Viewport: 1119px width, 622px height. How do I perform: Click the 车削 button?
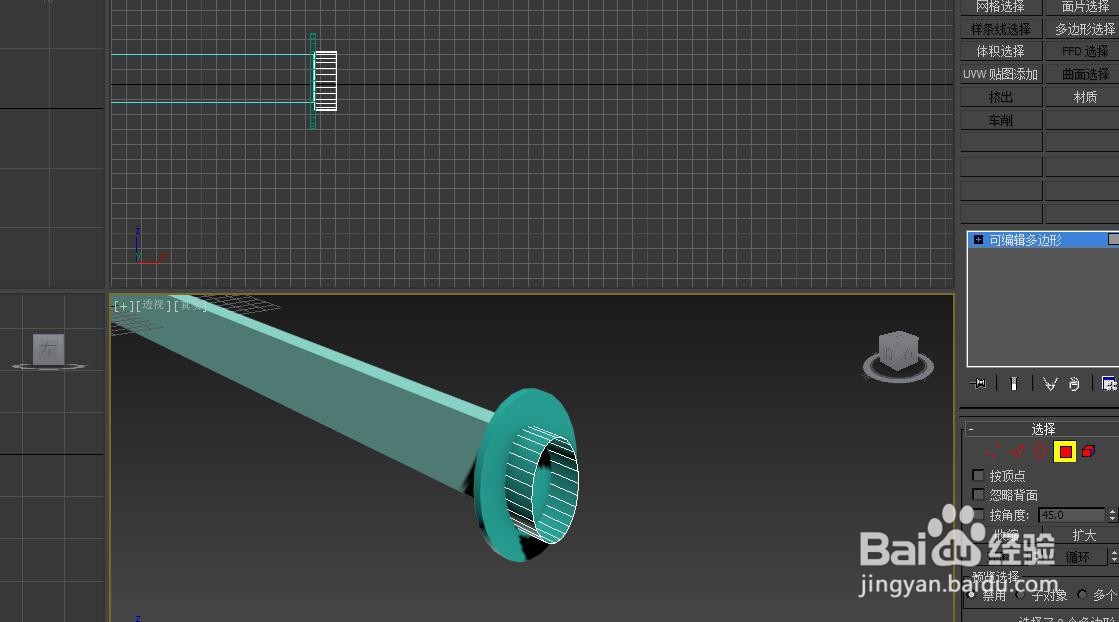click(x=1000, y=119)
